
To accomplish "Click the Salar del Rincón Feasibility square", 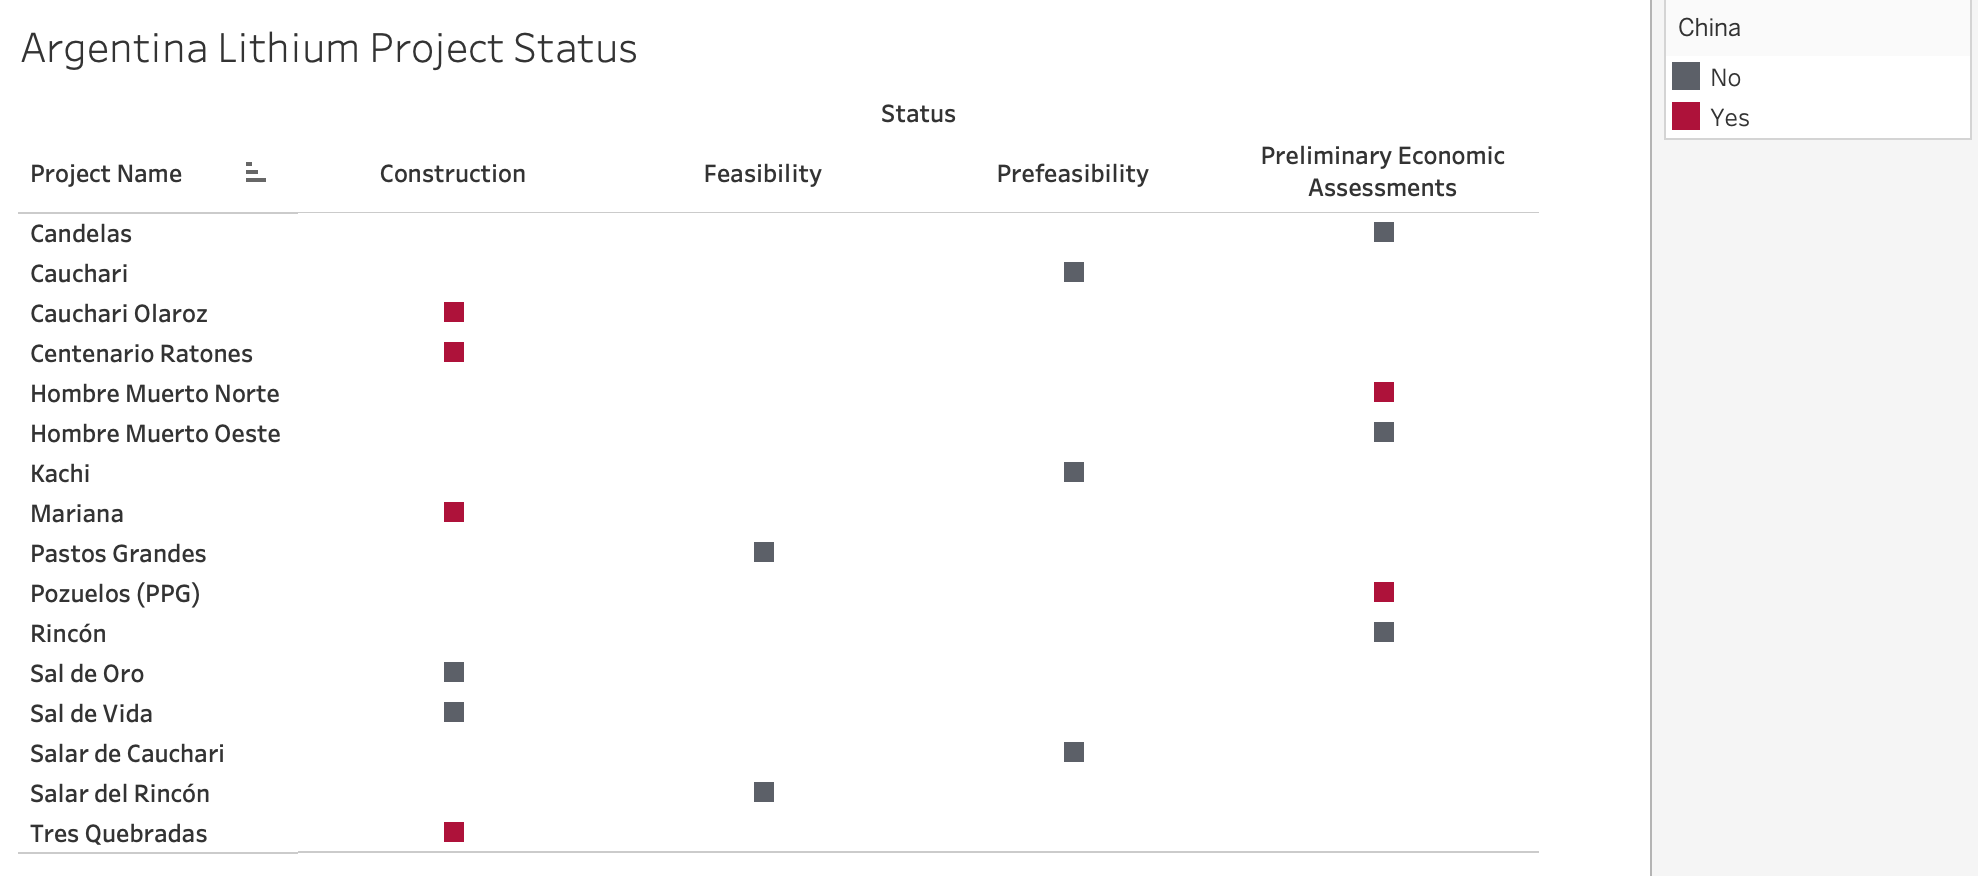I will (x=764, y=793).
